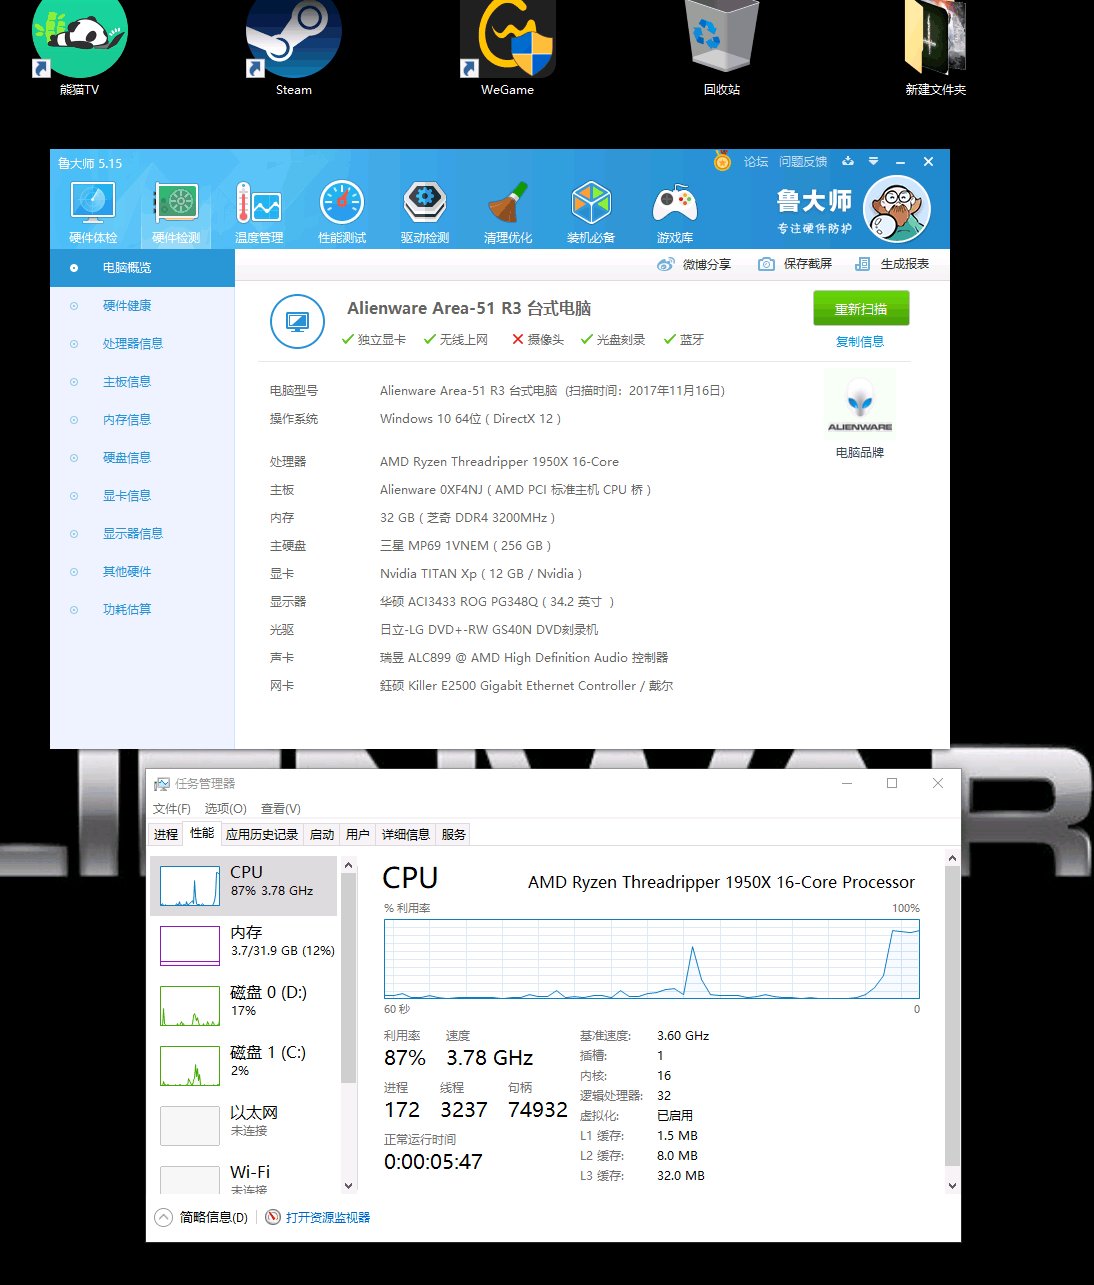
Task: Select 磁盘 1 (C:) performance entry
Action: pos(245,1066)
